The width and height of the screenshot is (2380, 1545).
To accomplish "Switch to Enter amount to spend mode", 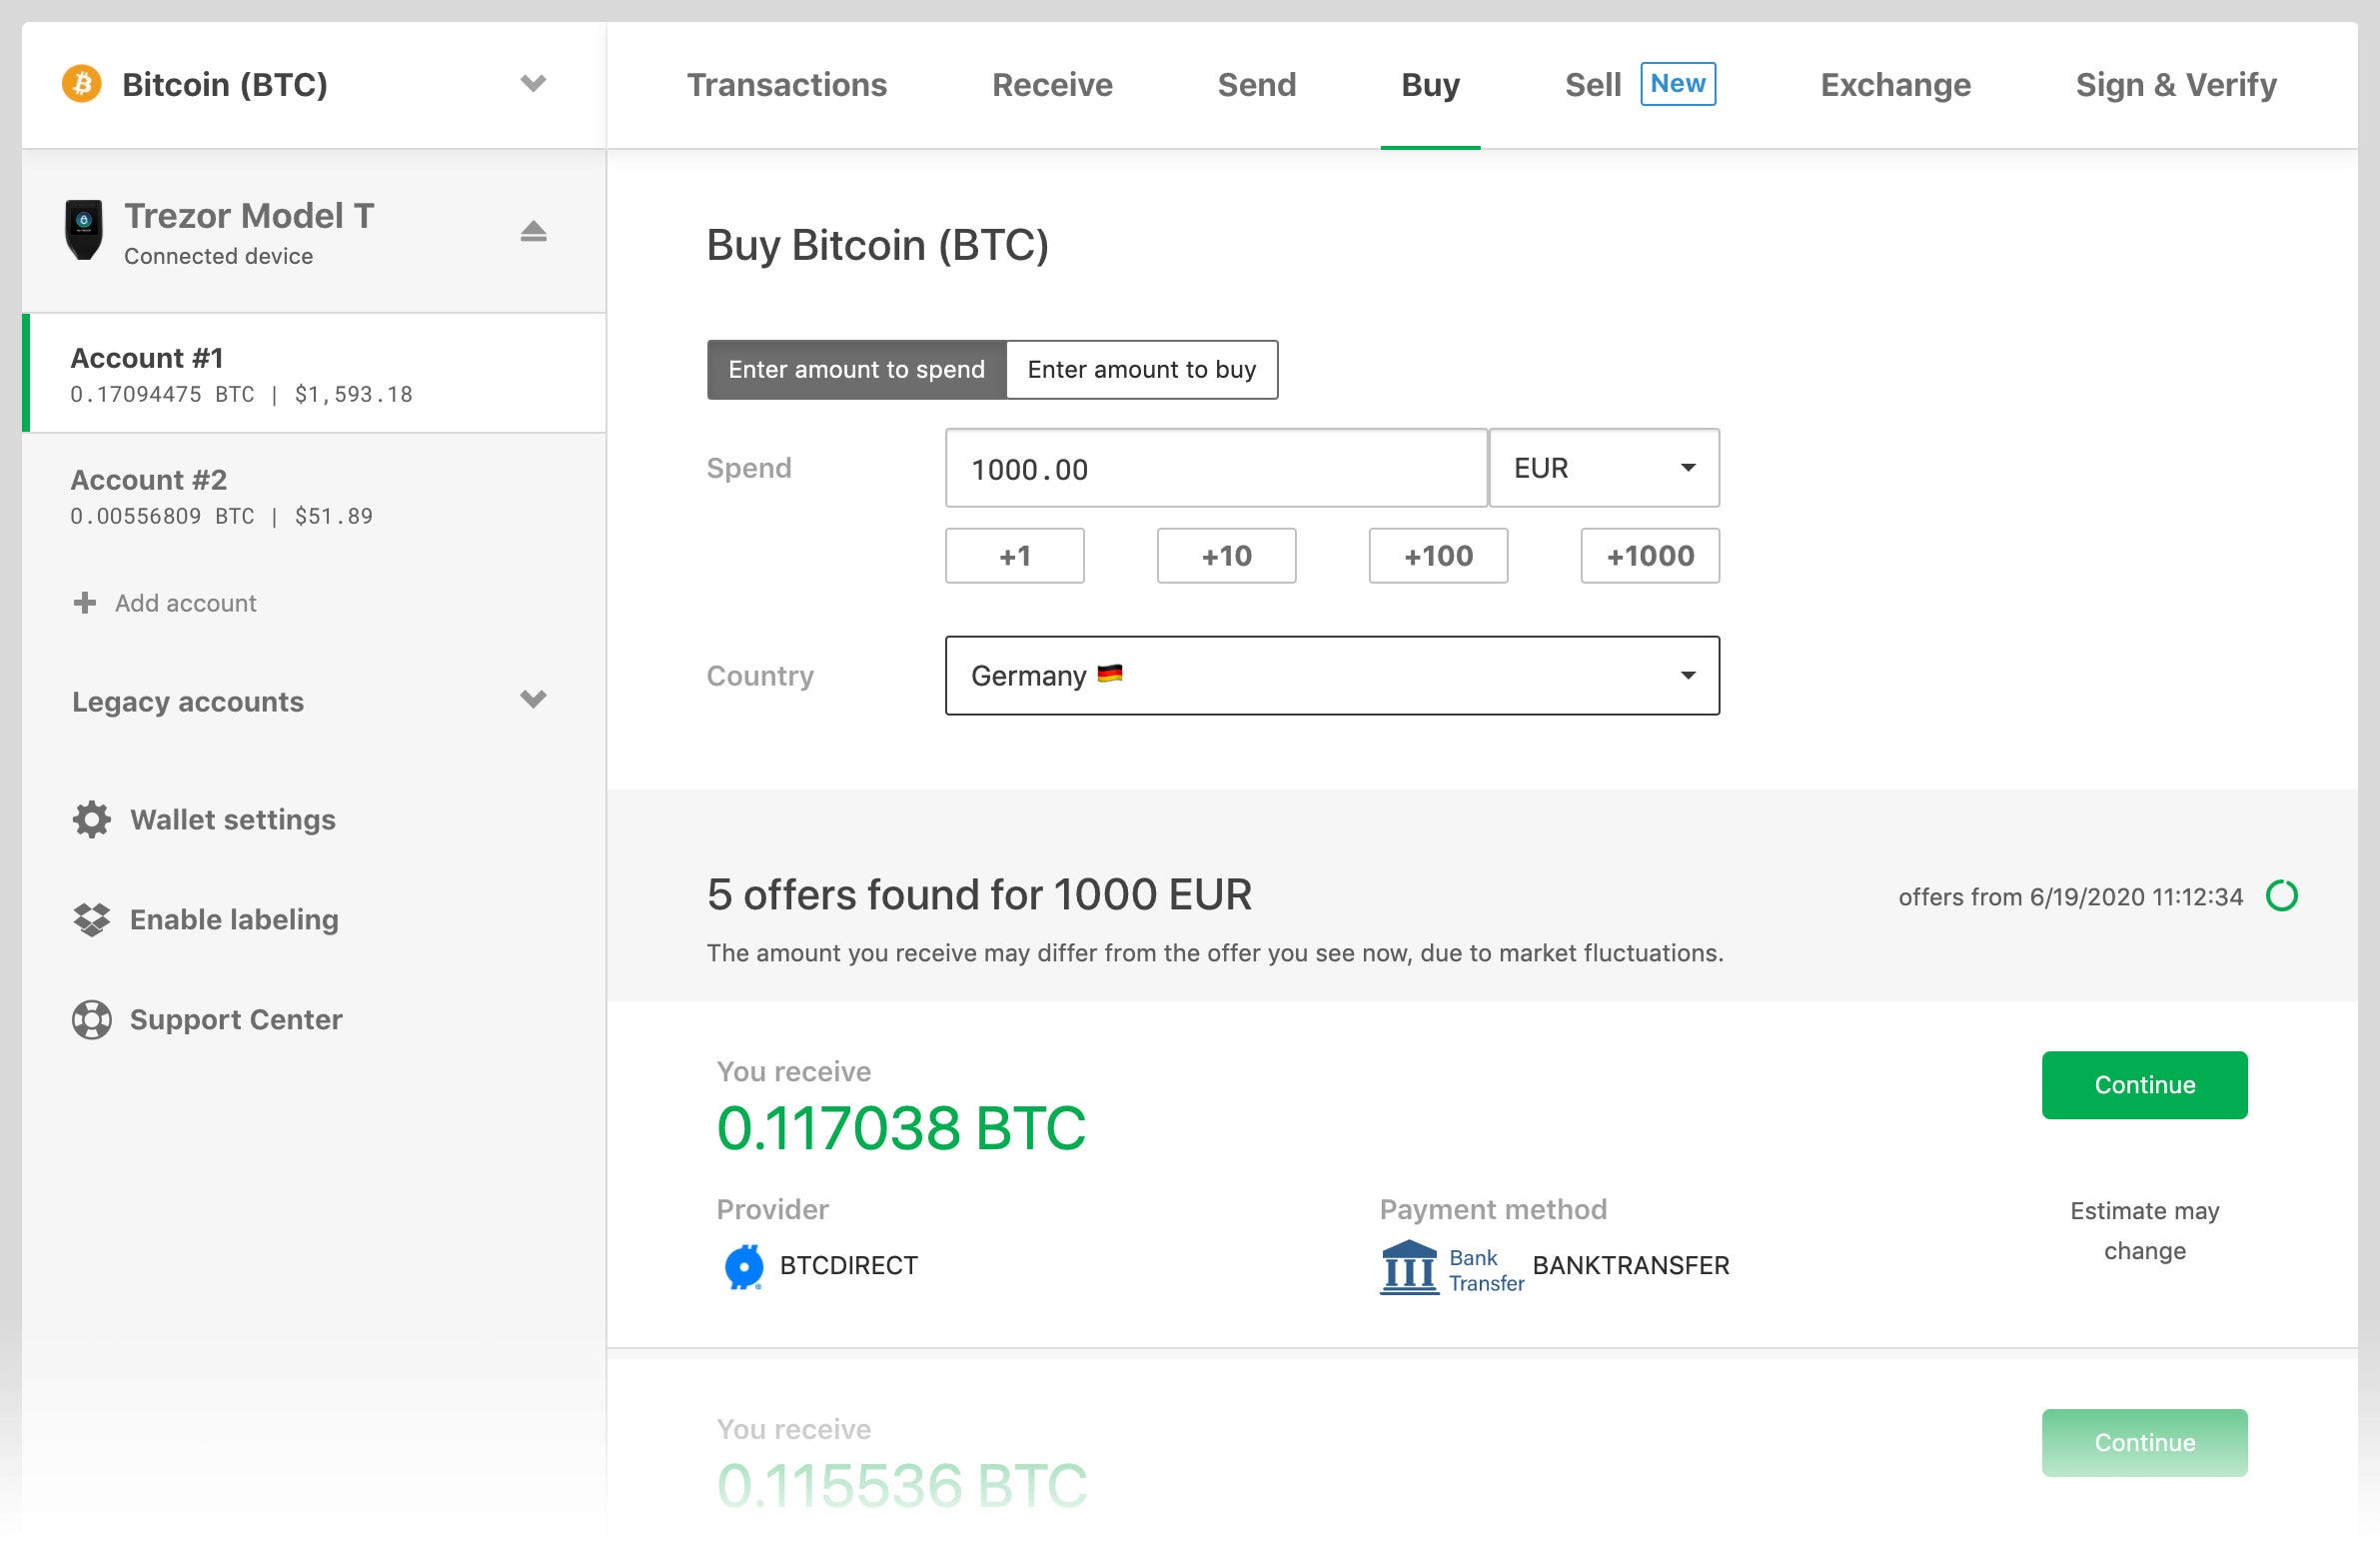I will tap(856, 370).
